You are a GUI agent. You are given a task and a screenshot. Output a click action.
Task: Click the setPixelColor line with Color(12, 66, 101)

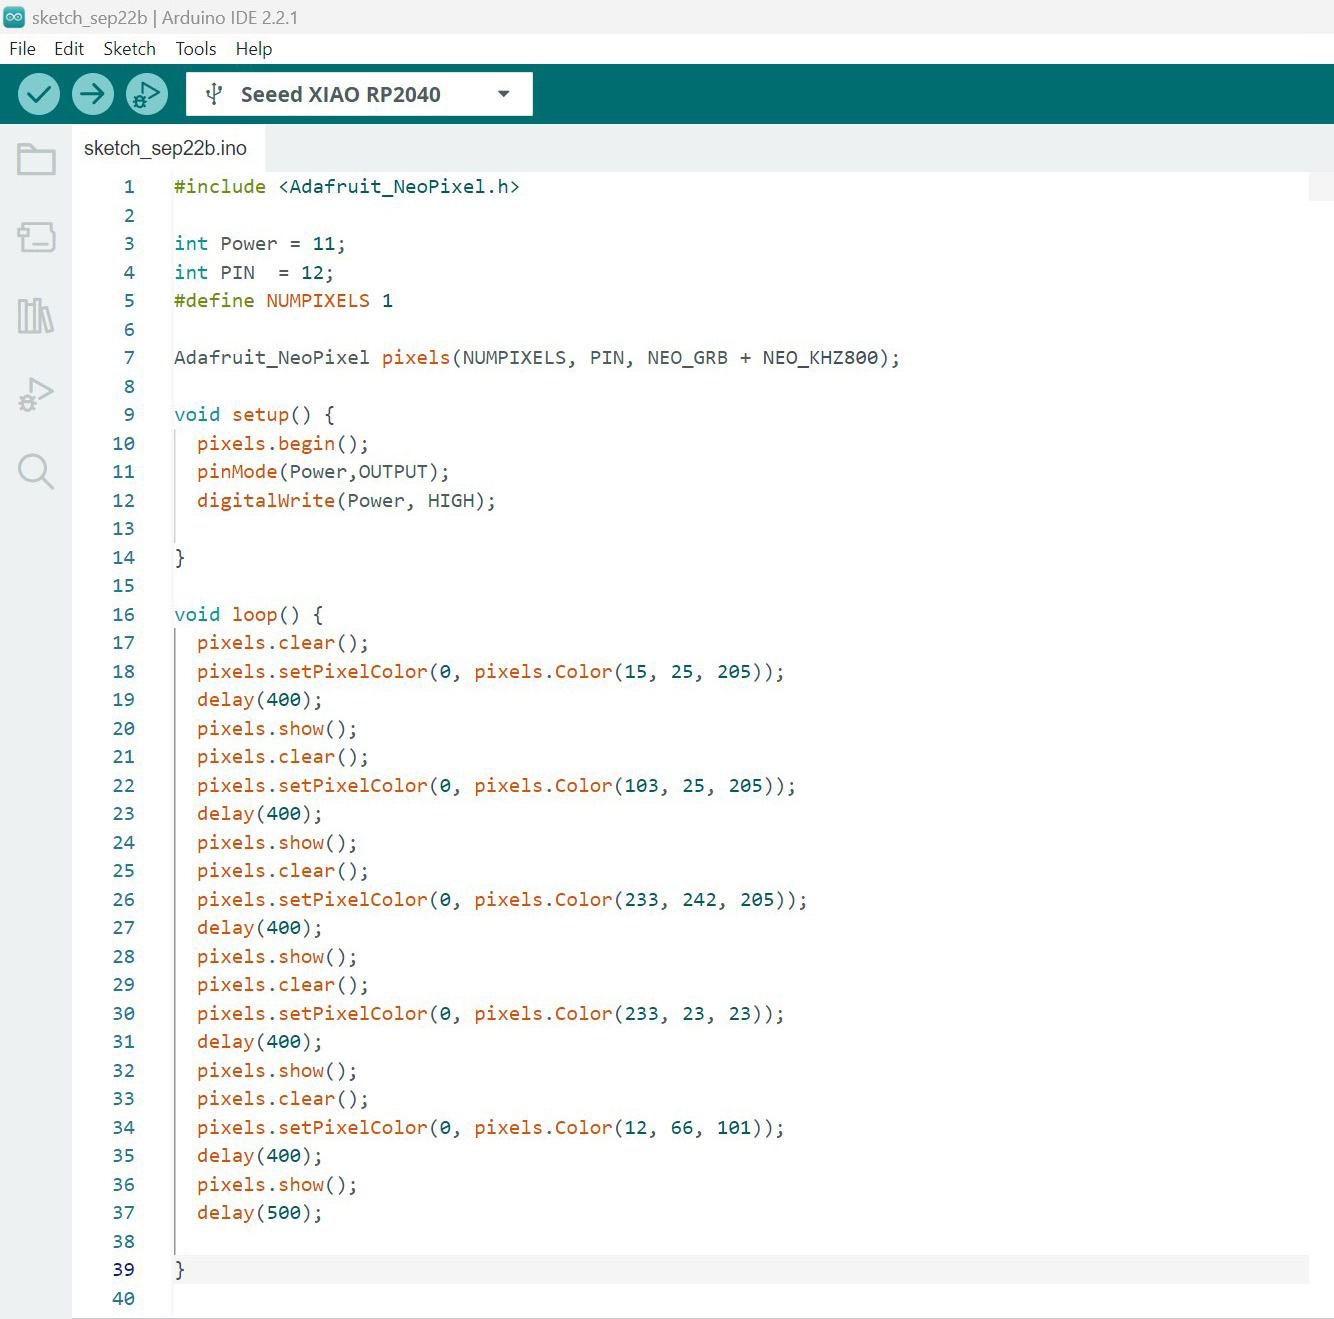pyautogui.click(x=491, y=1128)
